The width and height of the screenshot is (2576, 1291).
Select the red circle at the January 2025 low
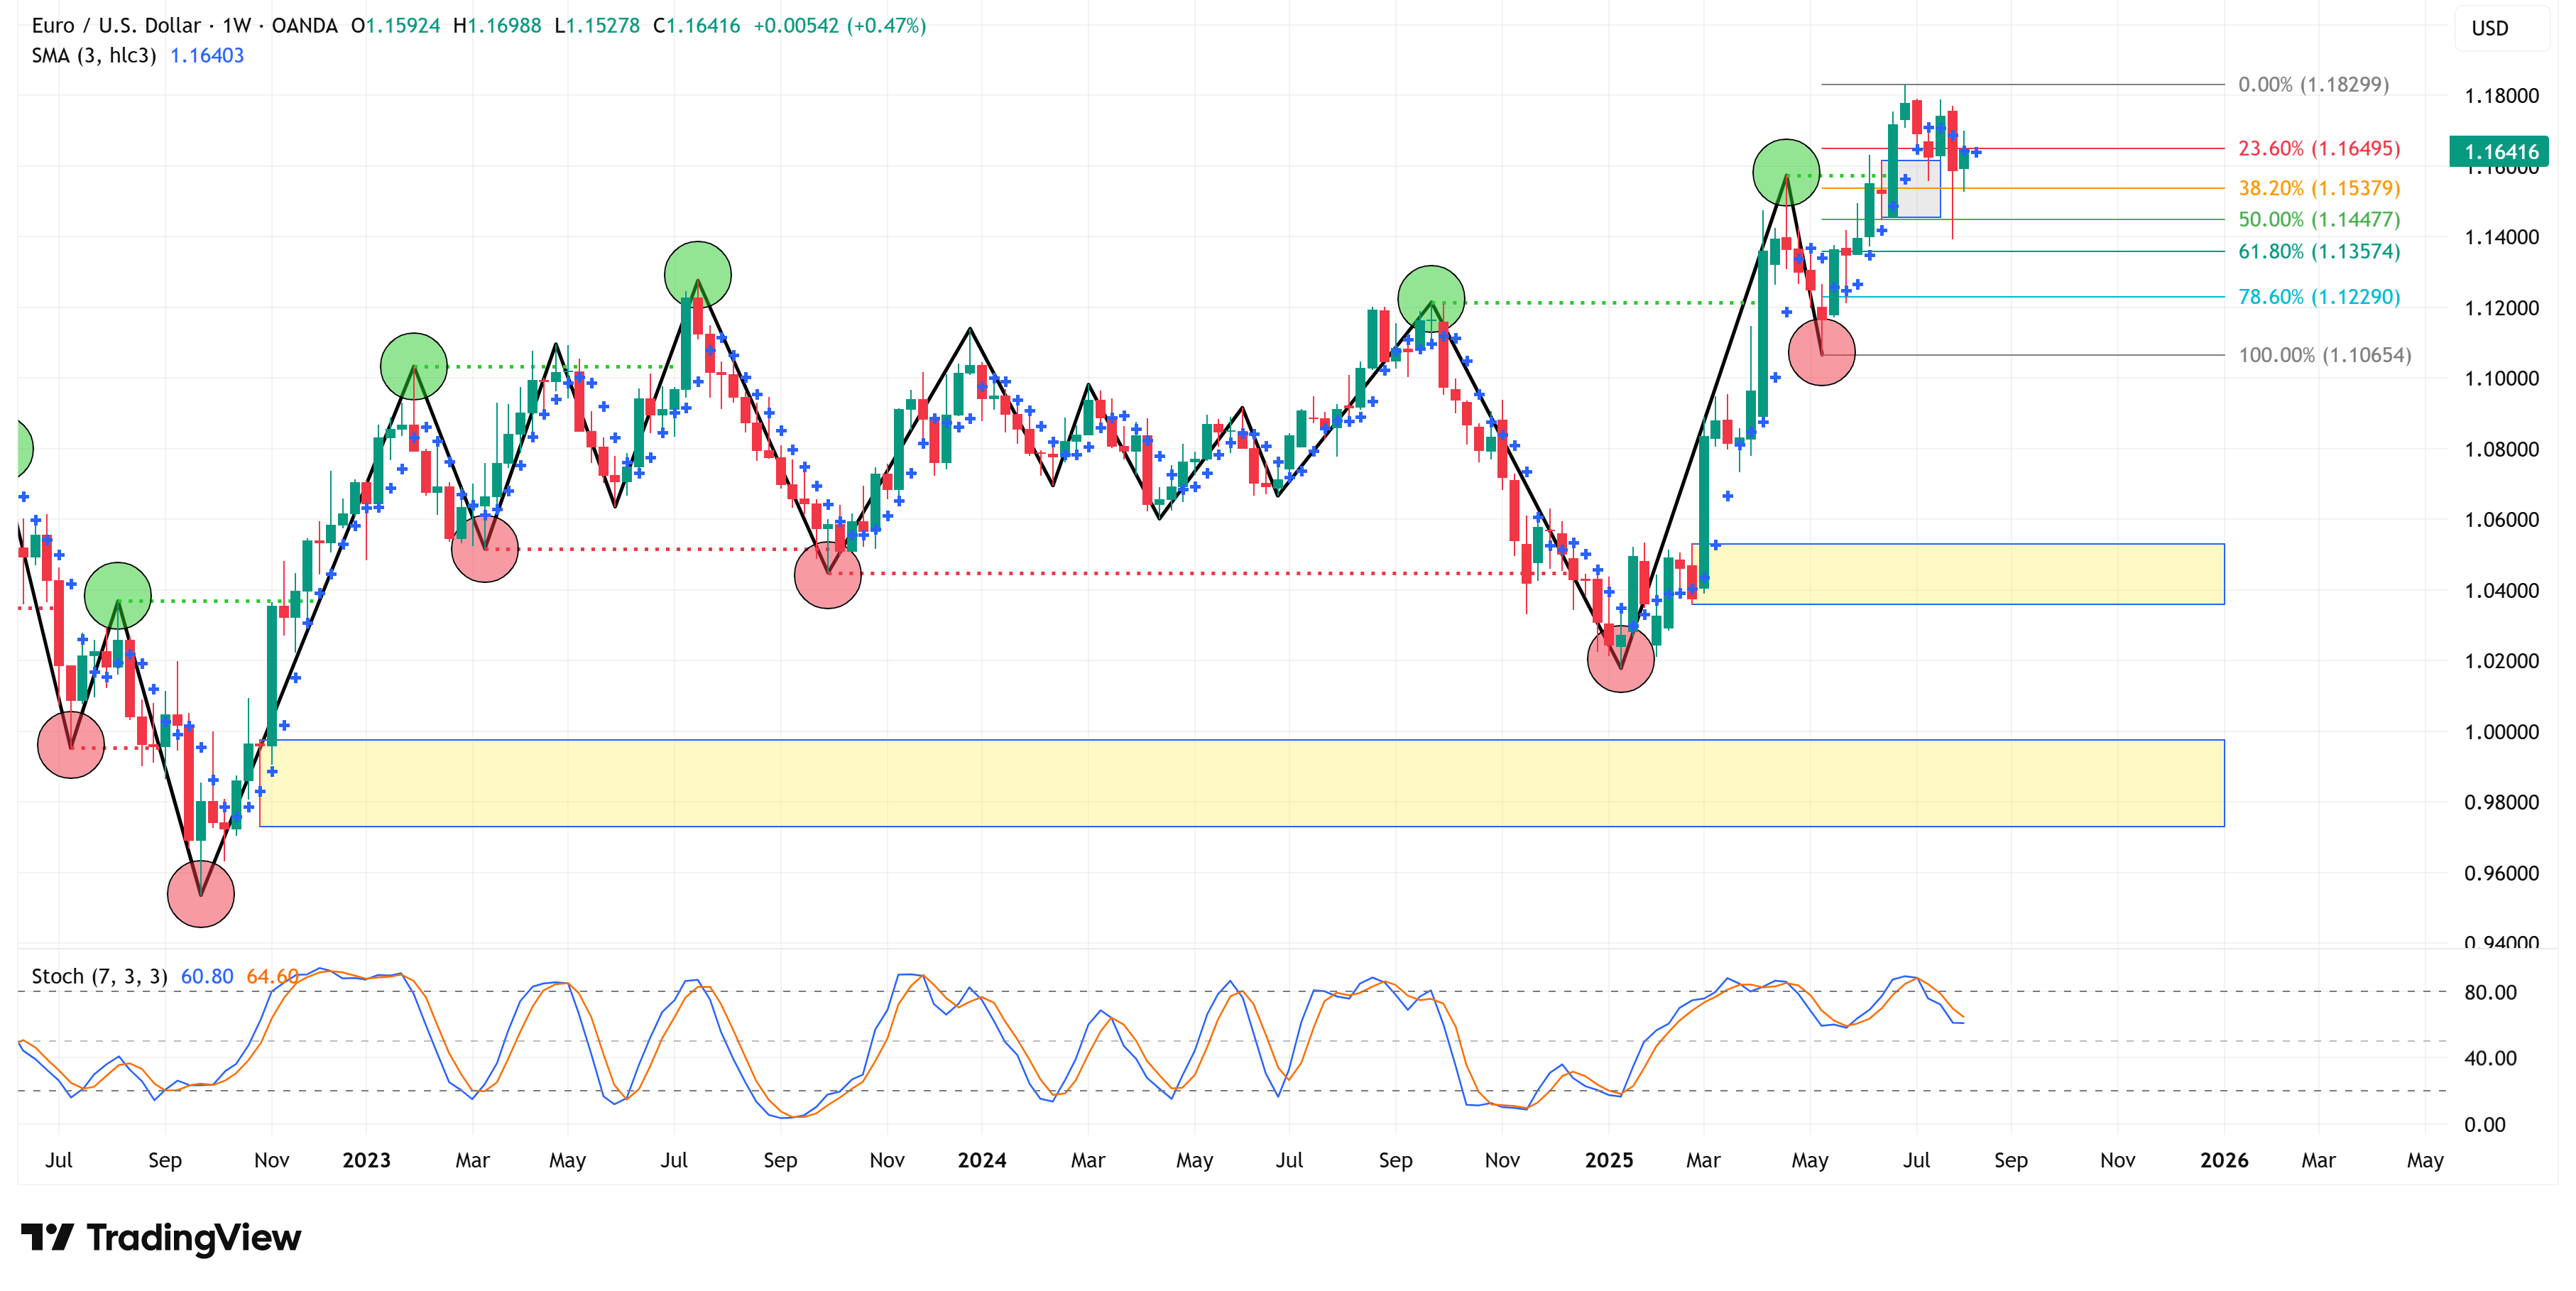(1620, 660)
